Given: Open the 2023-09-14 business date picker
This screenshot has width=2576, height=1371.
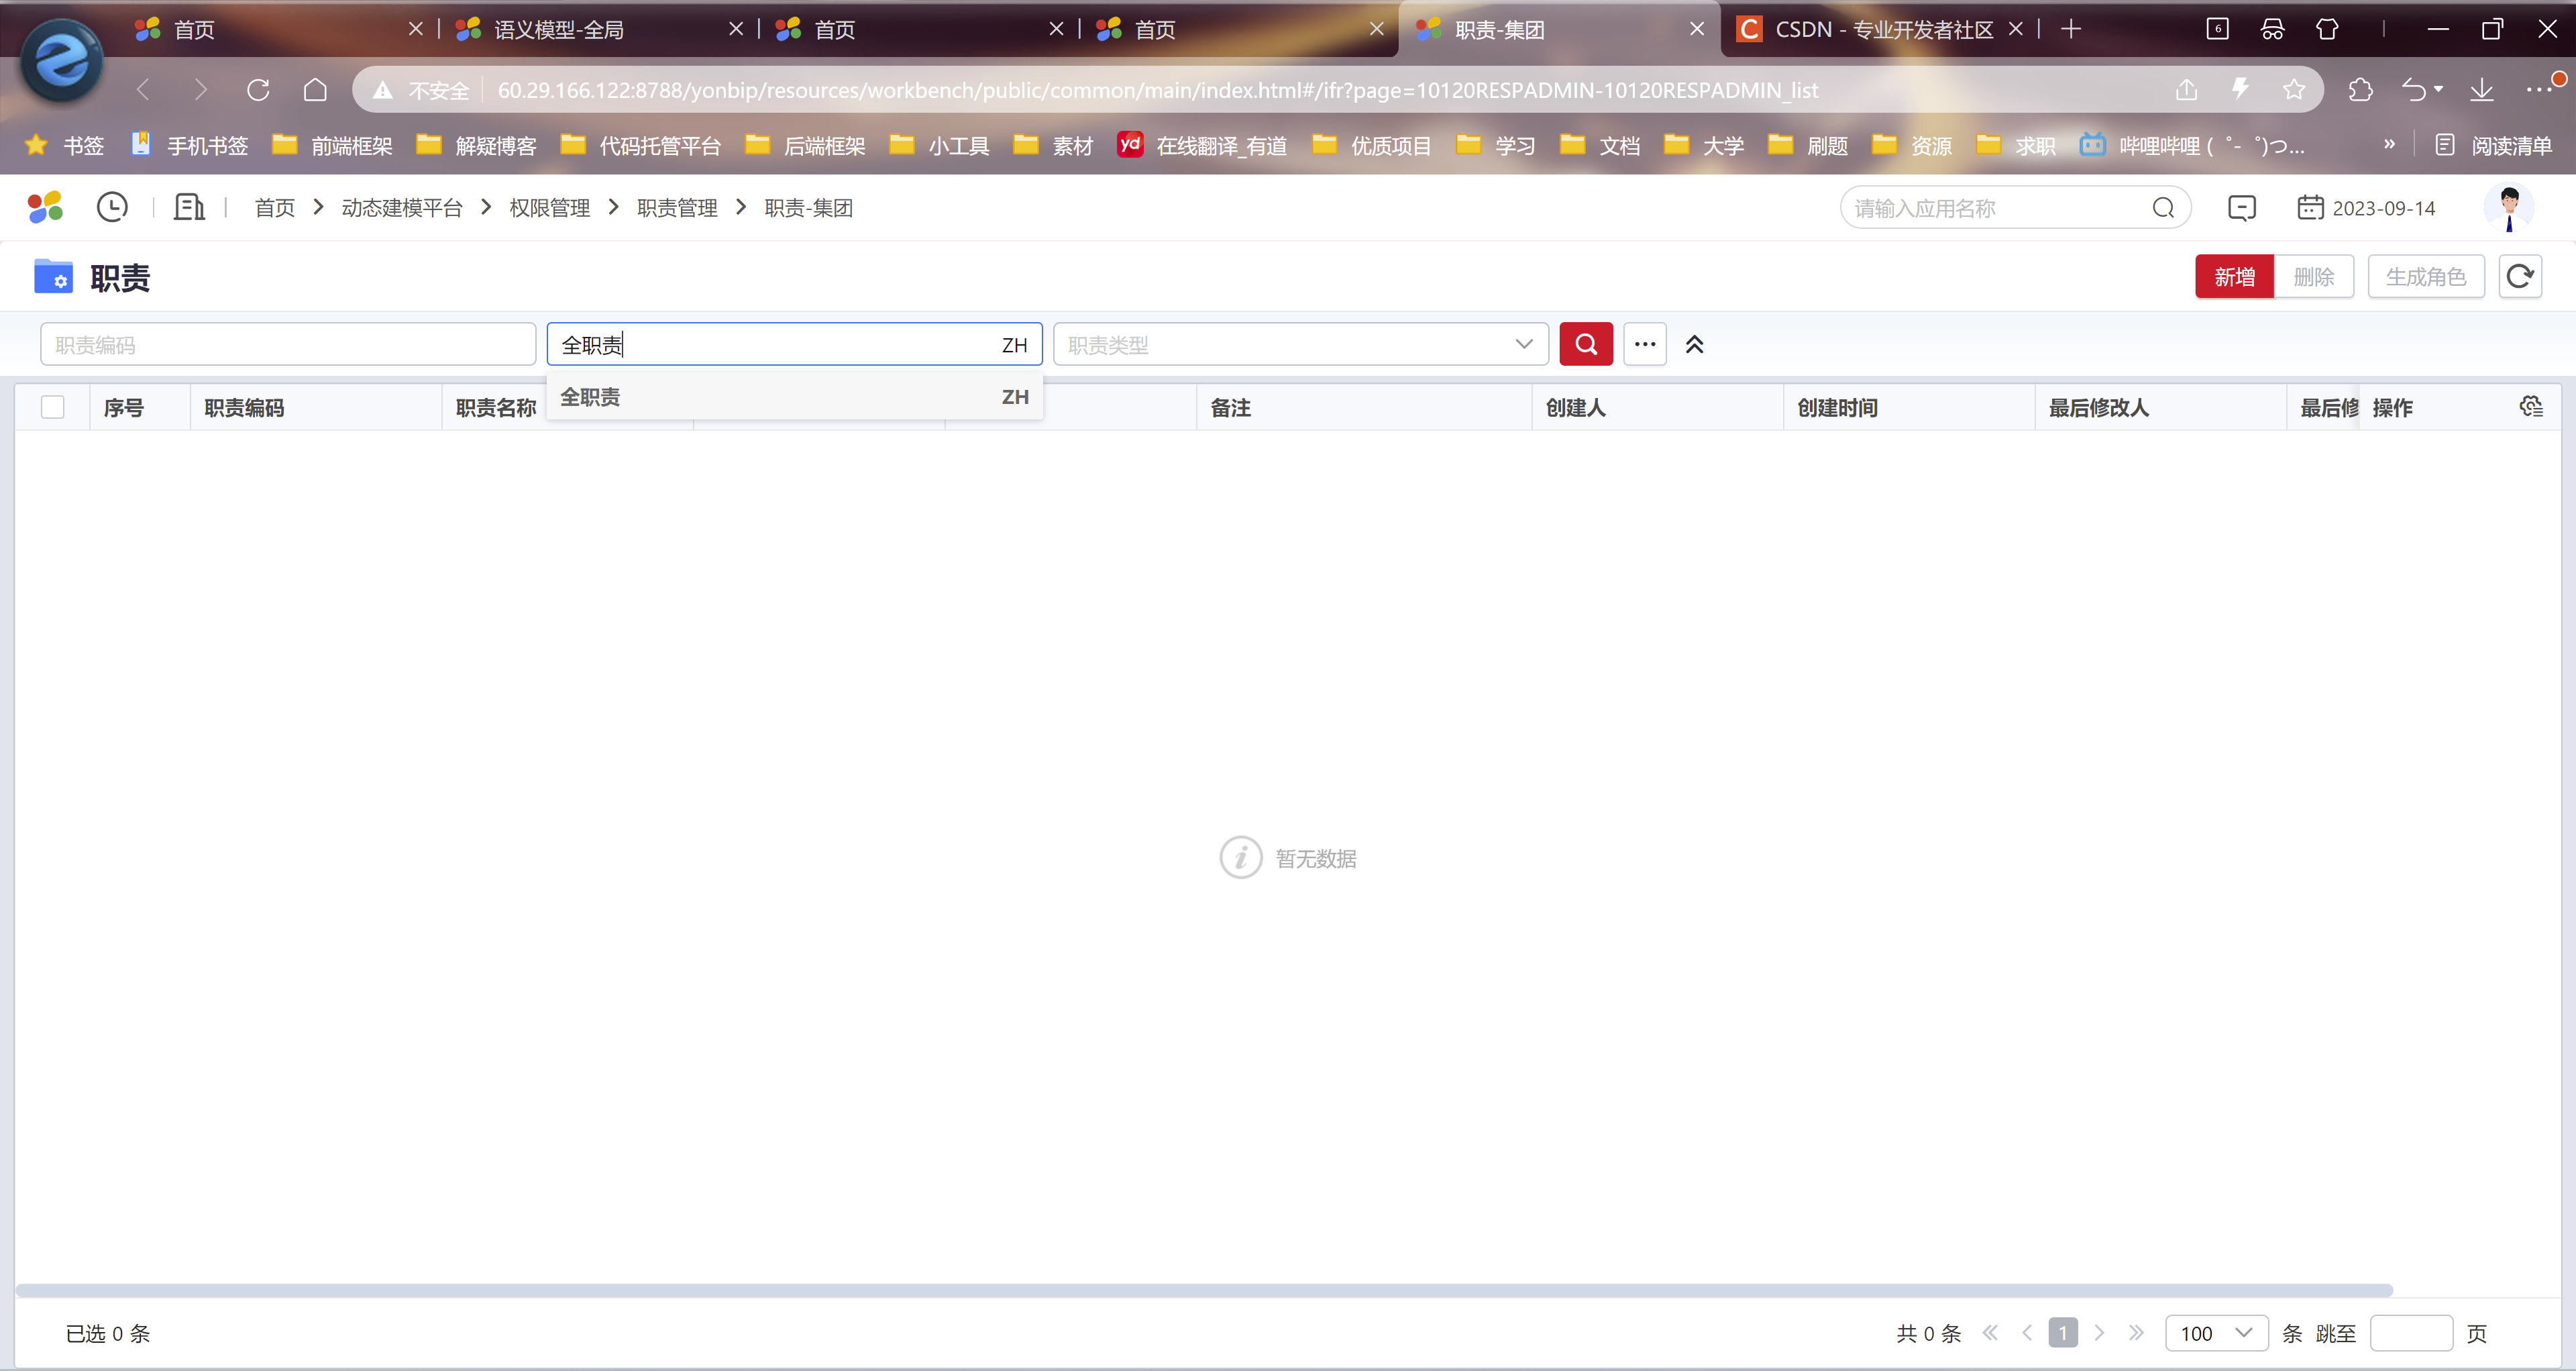Looking at the screenshot, I should 2366,208.
